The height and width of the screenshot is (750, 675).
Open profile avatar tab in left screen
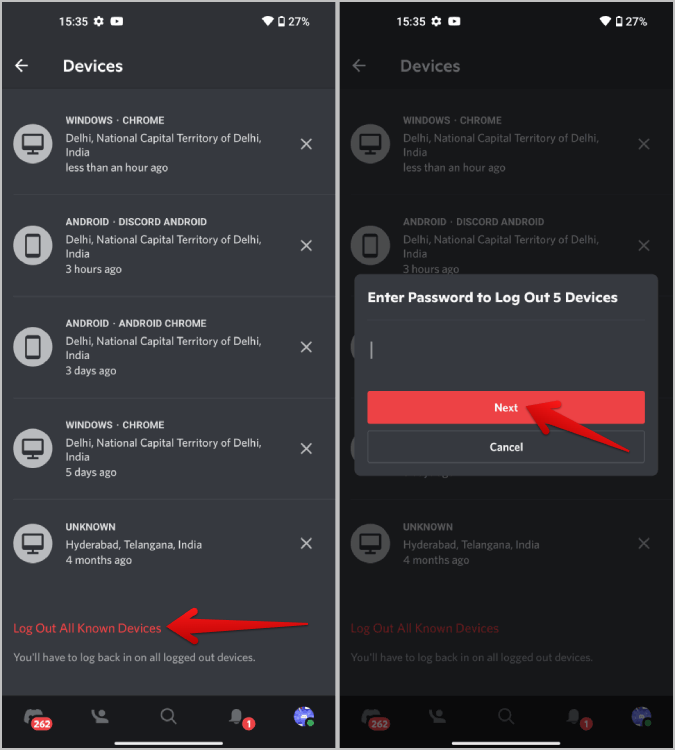coord(303,716)
